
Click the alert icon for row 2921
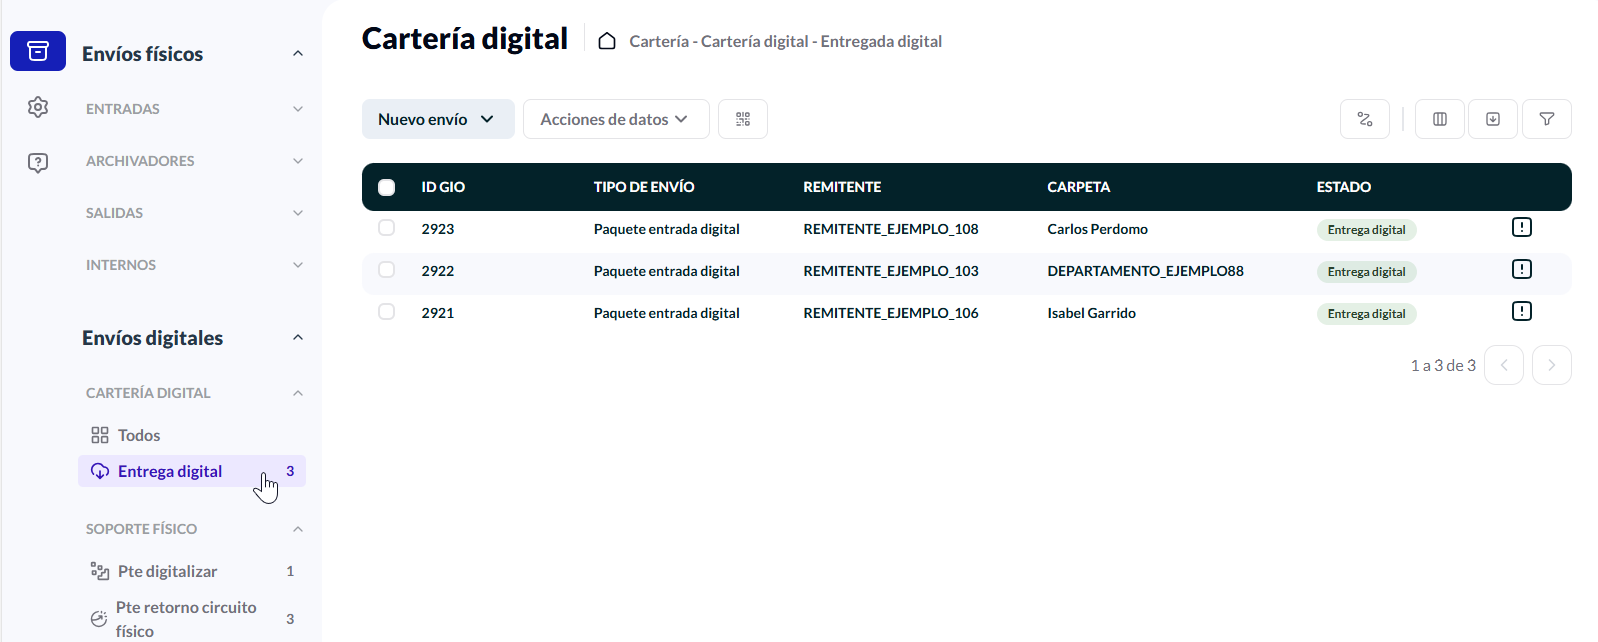pos(1522,311)
